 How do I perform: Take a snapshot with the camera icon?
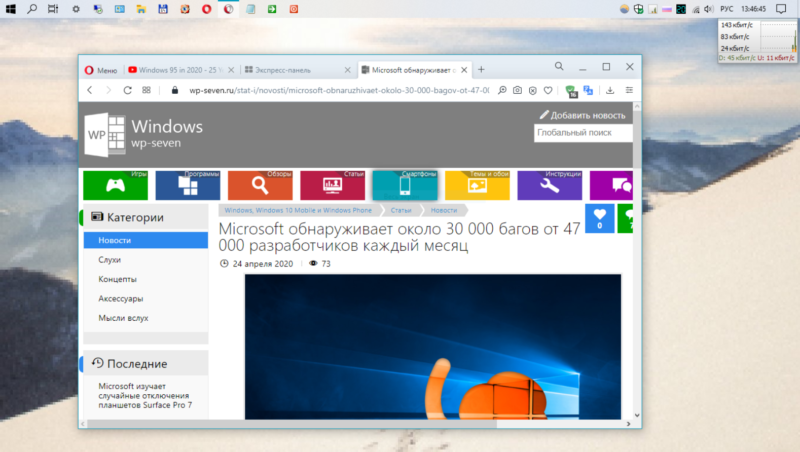click(517, 90)
